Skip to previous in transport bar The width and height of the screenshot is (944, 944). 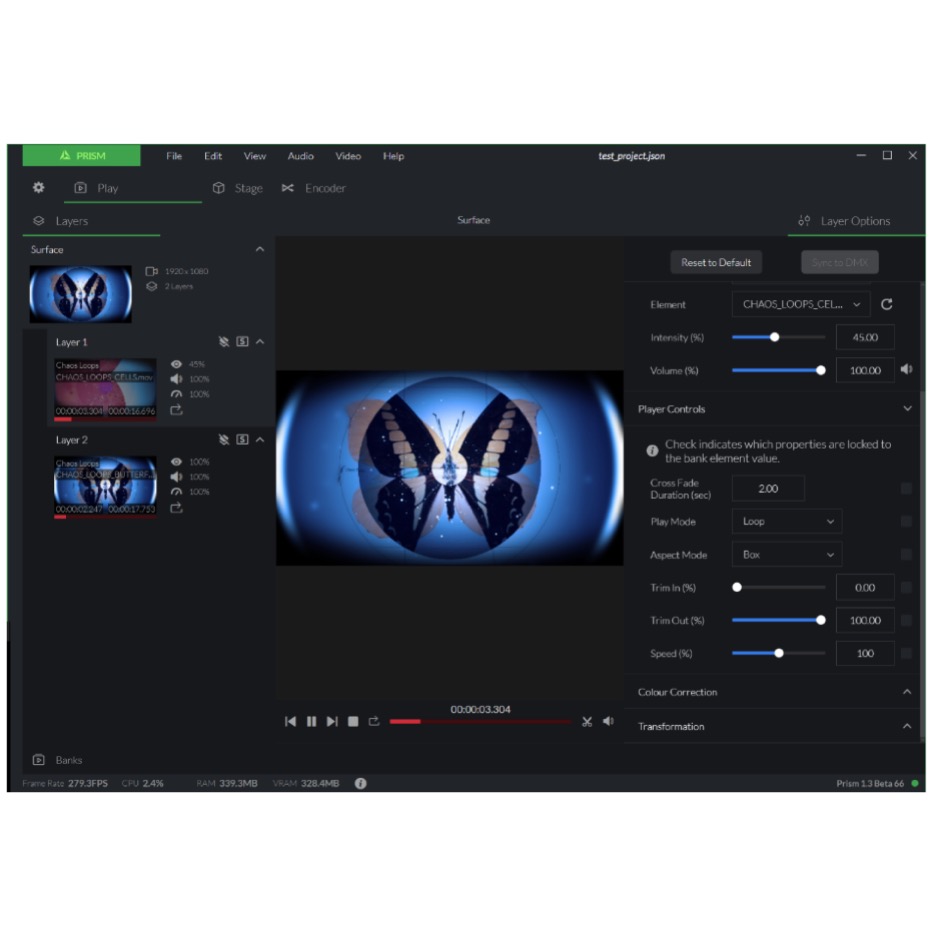click(x=290, y=722)
